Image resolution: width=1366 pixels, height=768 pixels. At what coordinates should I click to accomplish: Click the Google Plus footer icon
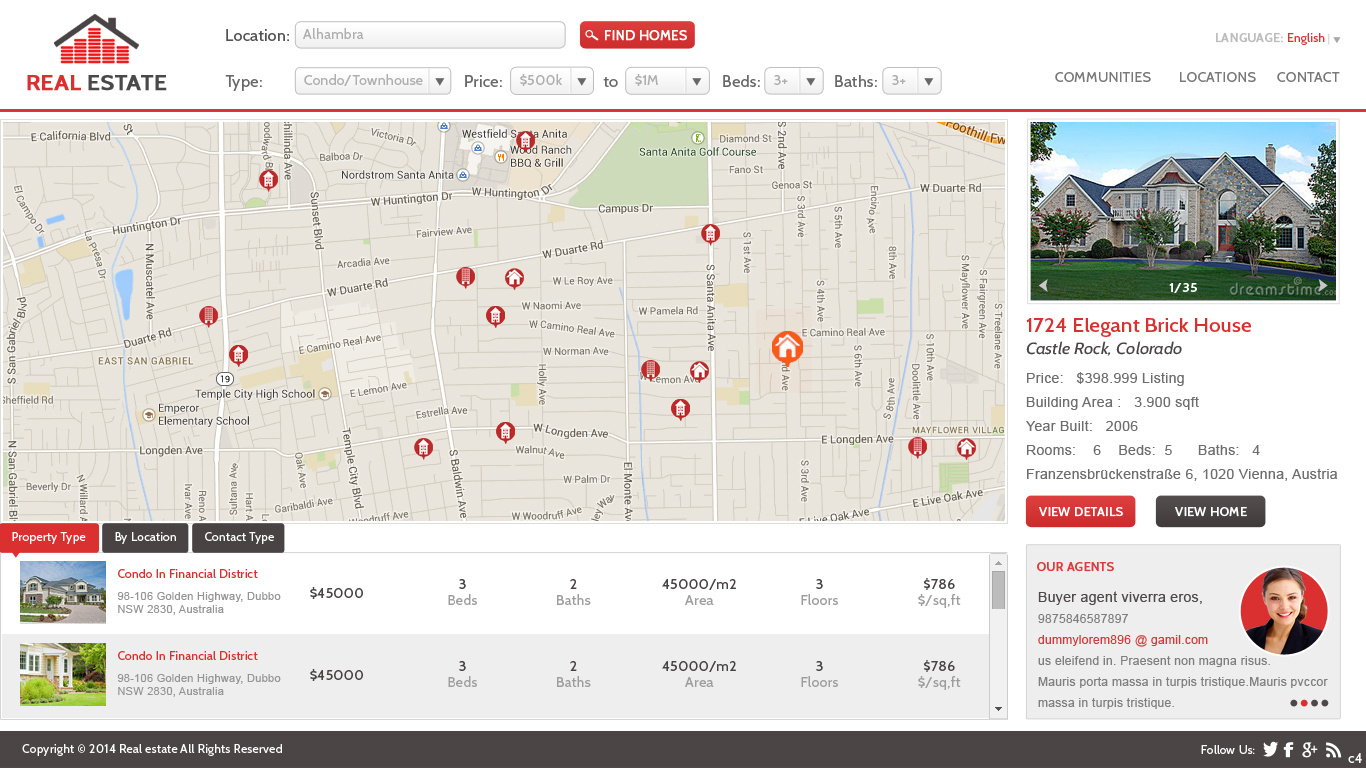tap(1309, 749)
